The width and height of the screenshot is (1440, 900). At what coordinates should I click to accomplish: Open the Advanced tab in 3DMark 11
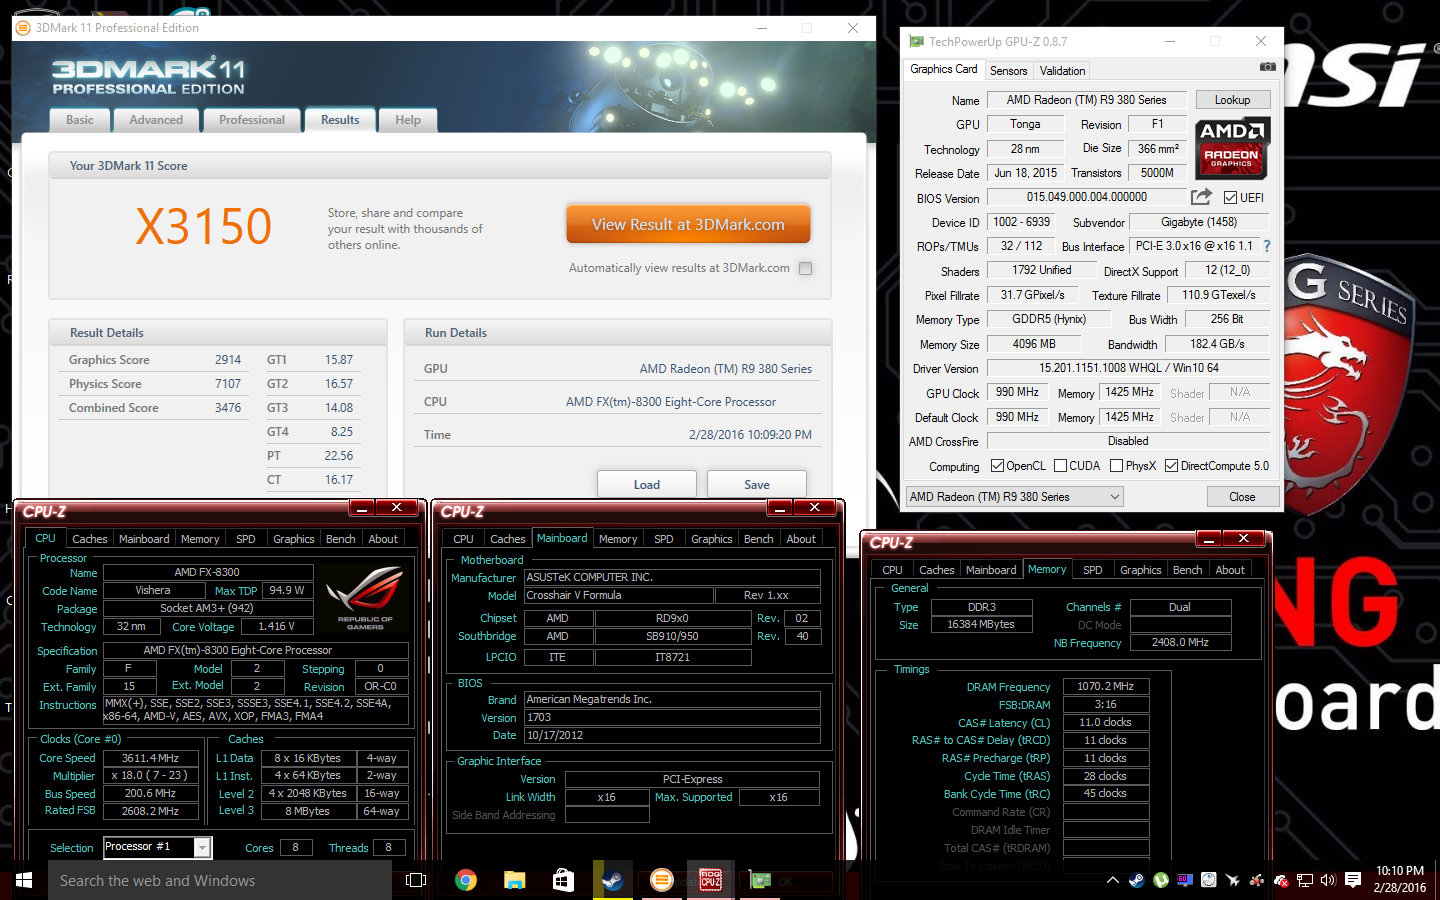pyautogui.click(x=156, y=120)
